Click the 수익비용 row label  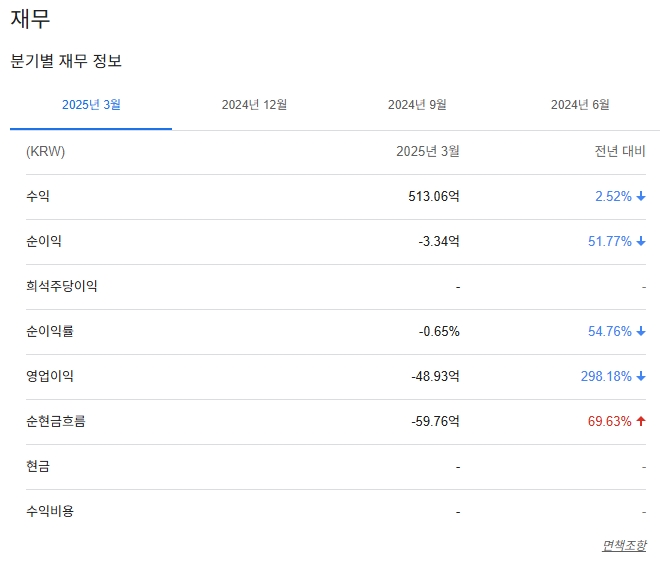[x=50, y=512]
